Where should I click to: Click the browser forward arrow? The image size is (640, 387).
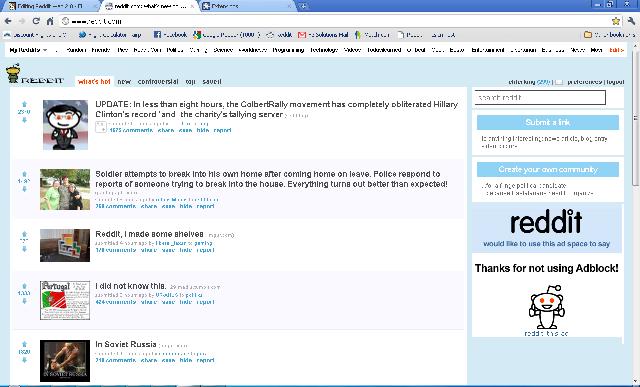click(x=22, y=21)
